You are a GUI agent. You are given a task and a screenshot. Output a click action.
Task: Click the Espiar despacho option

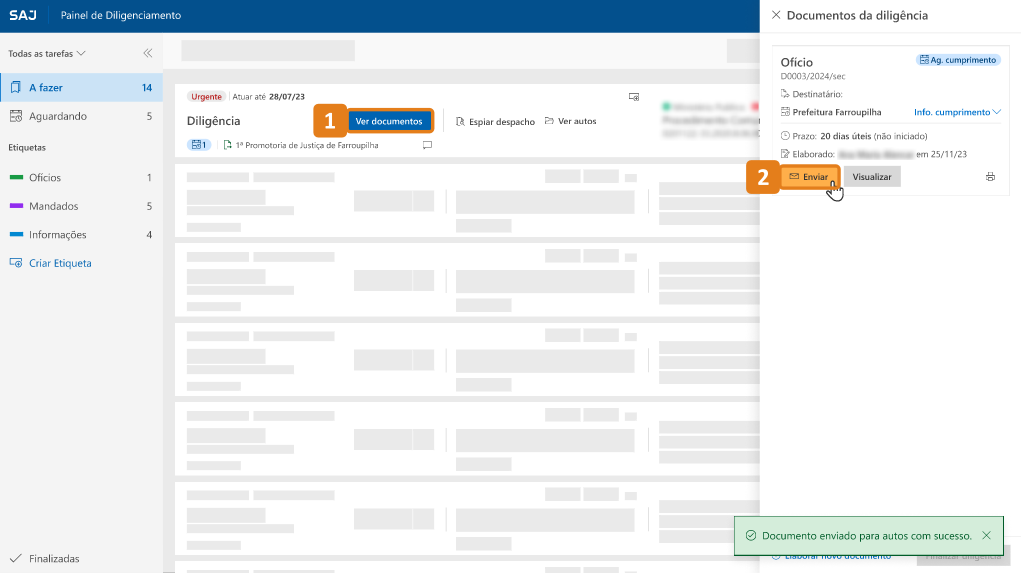pyautogui.click(x=495, y=121)
